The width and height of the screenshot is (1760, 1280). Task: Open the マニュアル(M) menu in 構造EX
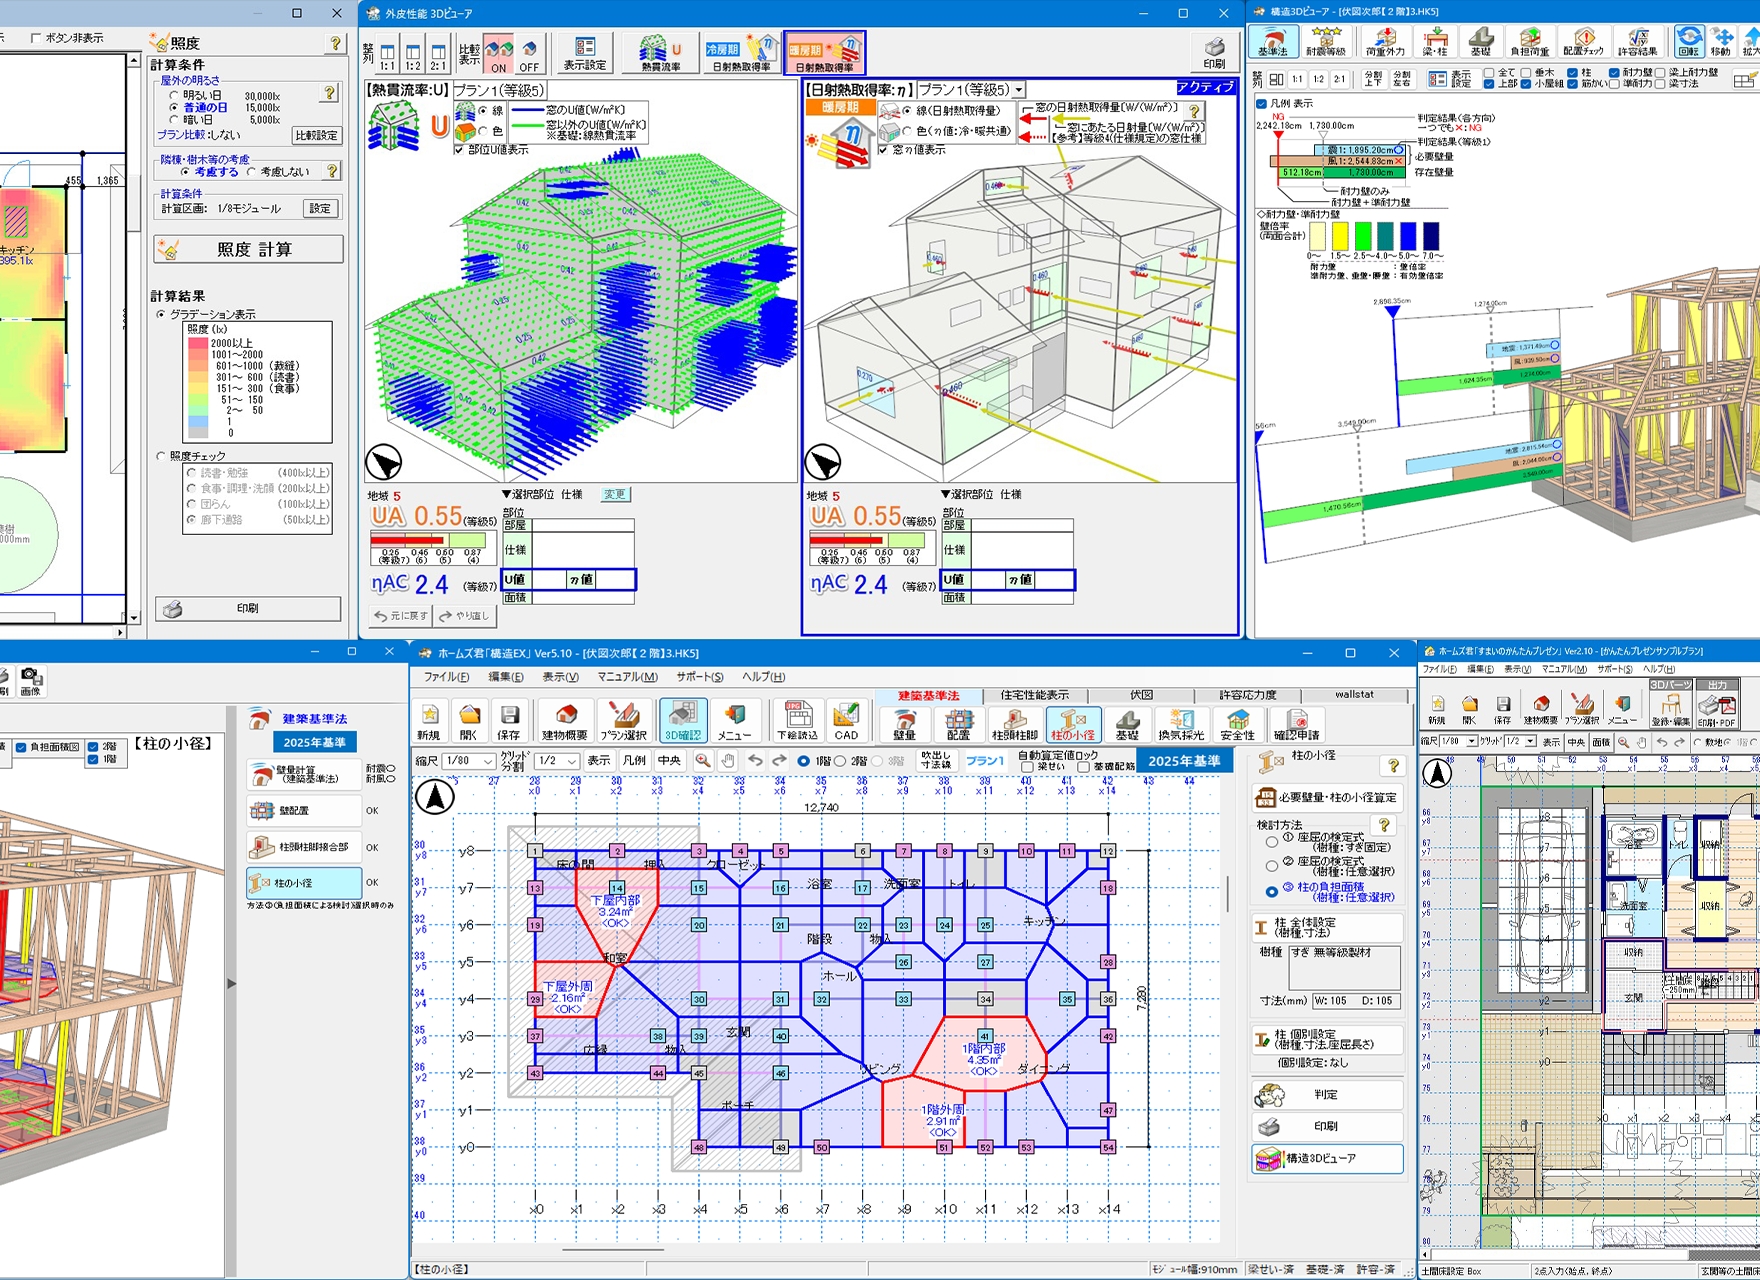(627, 677)
